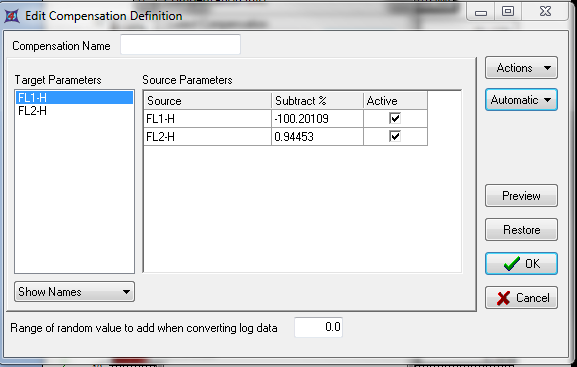This screenshot has width=577, height=367.
Task: Select the -100.20109 subtract value cell
Action: coord(317,119)
